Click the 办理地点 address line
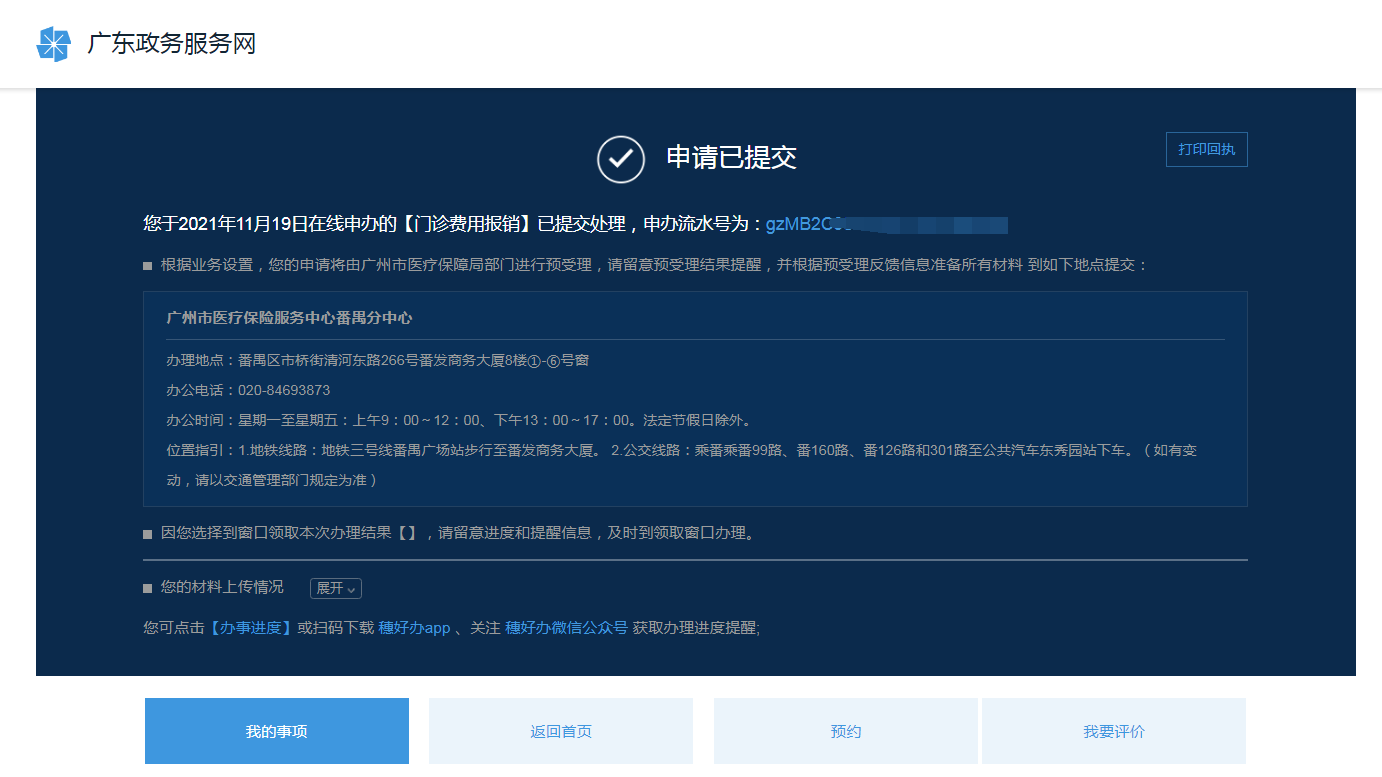This screenshot has height=777, width=1382. (x=377, y=360)
